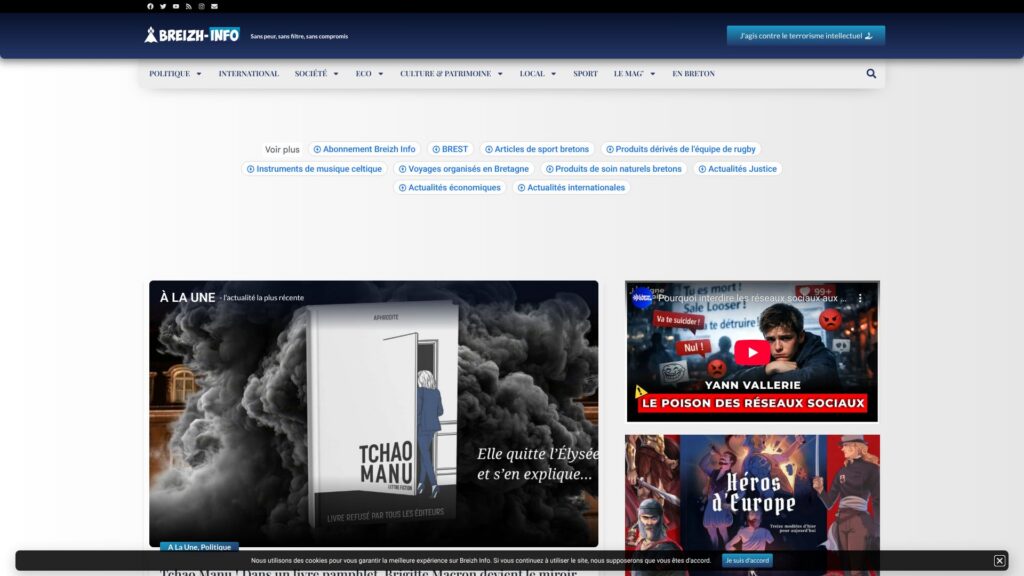
Task: Select the SPORT menu item
Action: (x=583, y=73)
